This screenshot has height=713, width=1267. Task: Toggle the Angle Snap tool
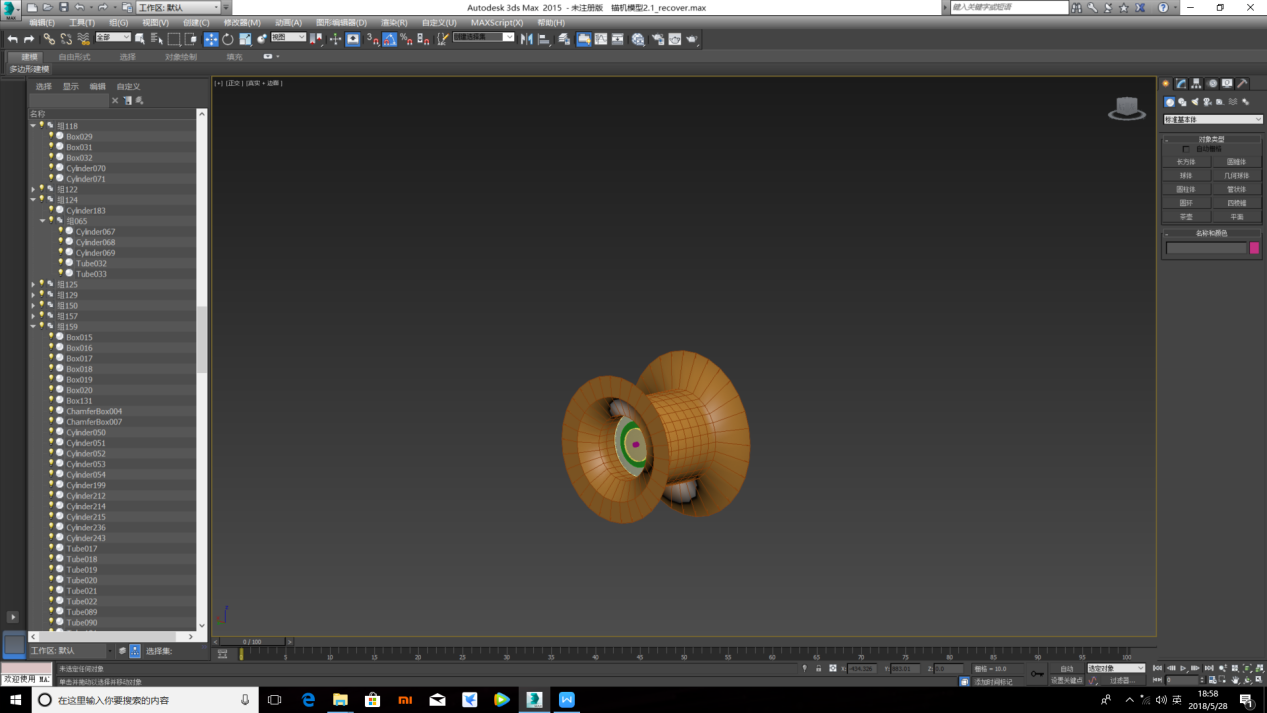click(x=389, y=39)
